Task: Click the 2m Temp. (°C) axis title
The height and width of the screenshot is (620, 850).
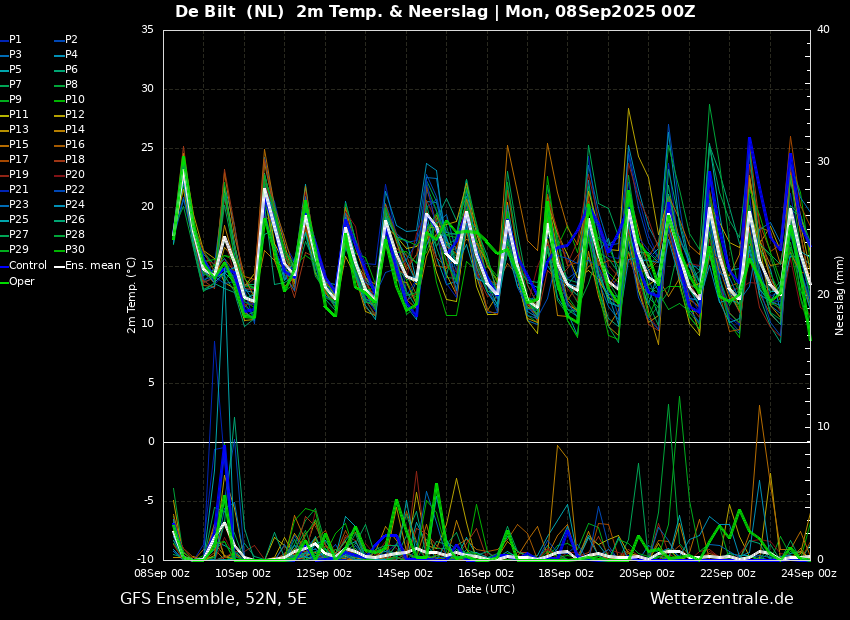Action: click(x=132, y=295)
